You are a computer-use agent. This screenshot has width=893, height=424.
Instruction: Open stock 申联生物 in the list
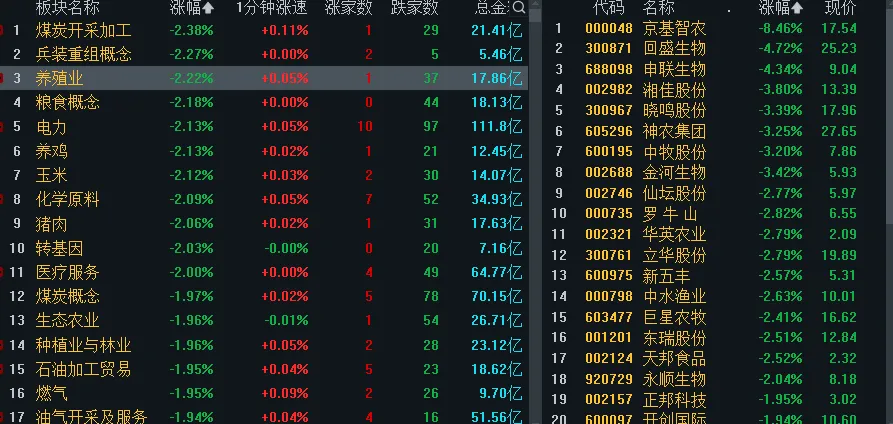(674, 69)
